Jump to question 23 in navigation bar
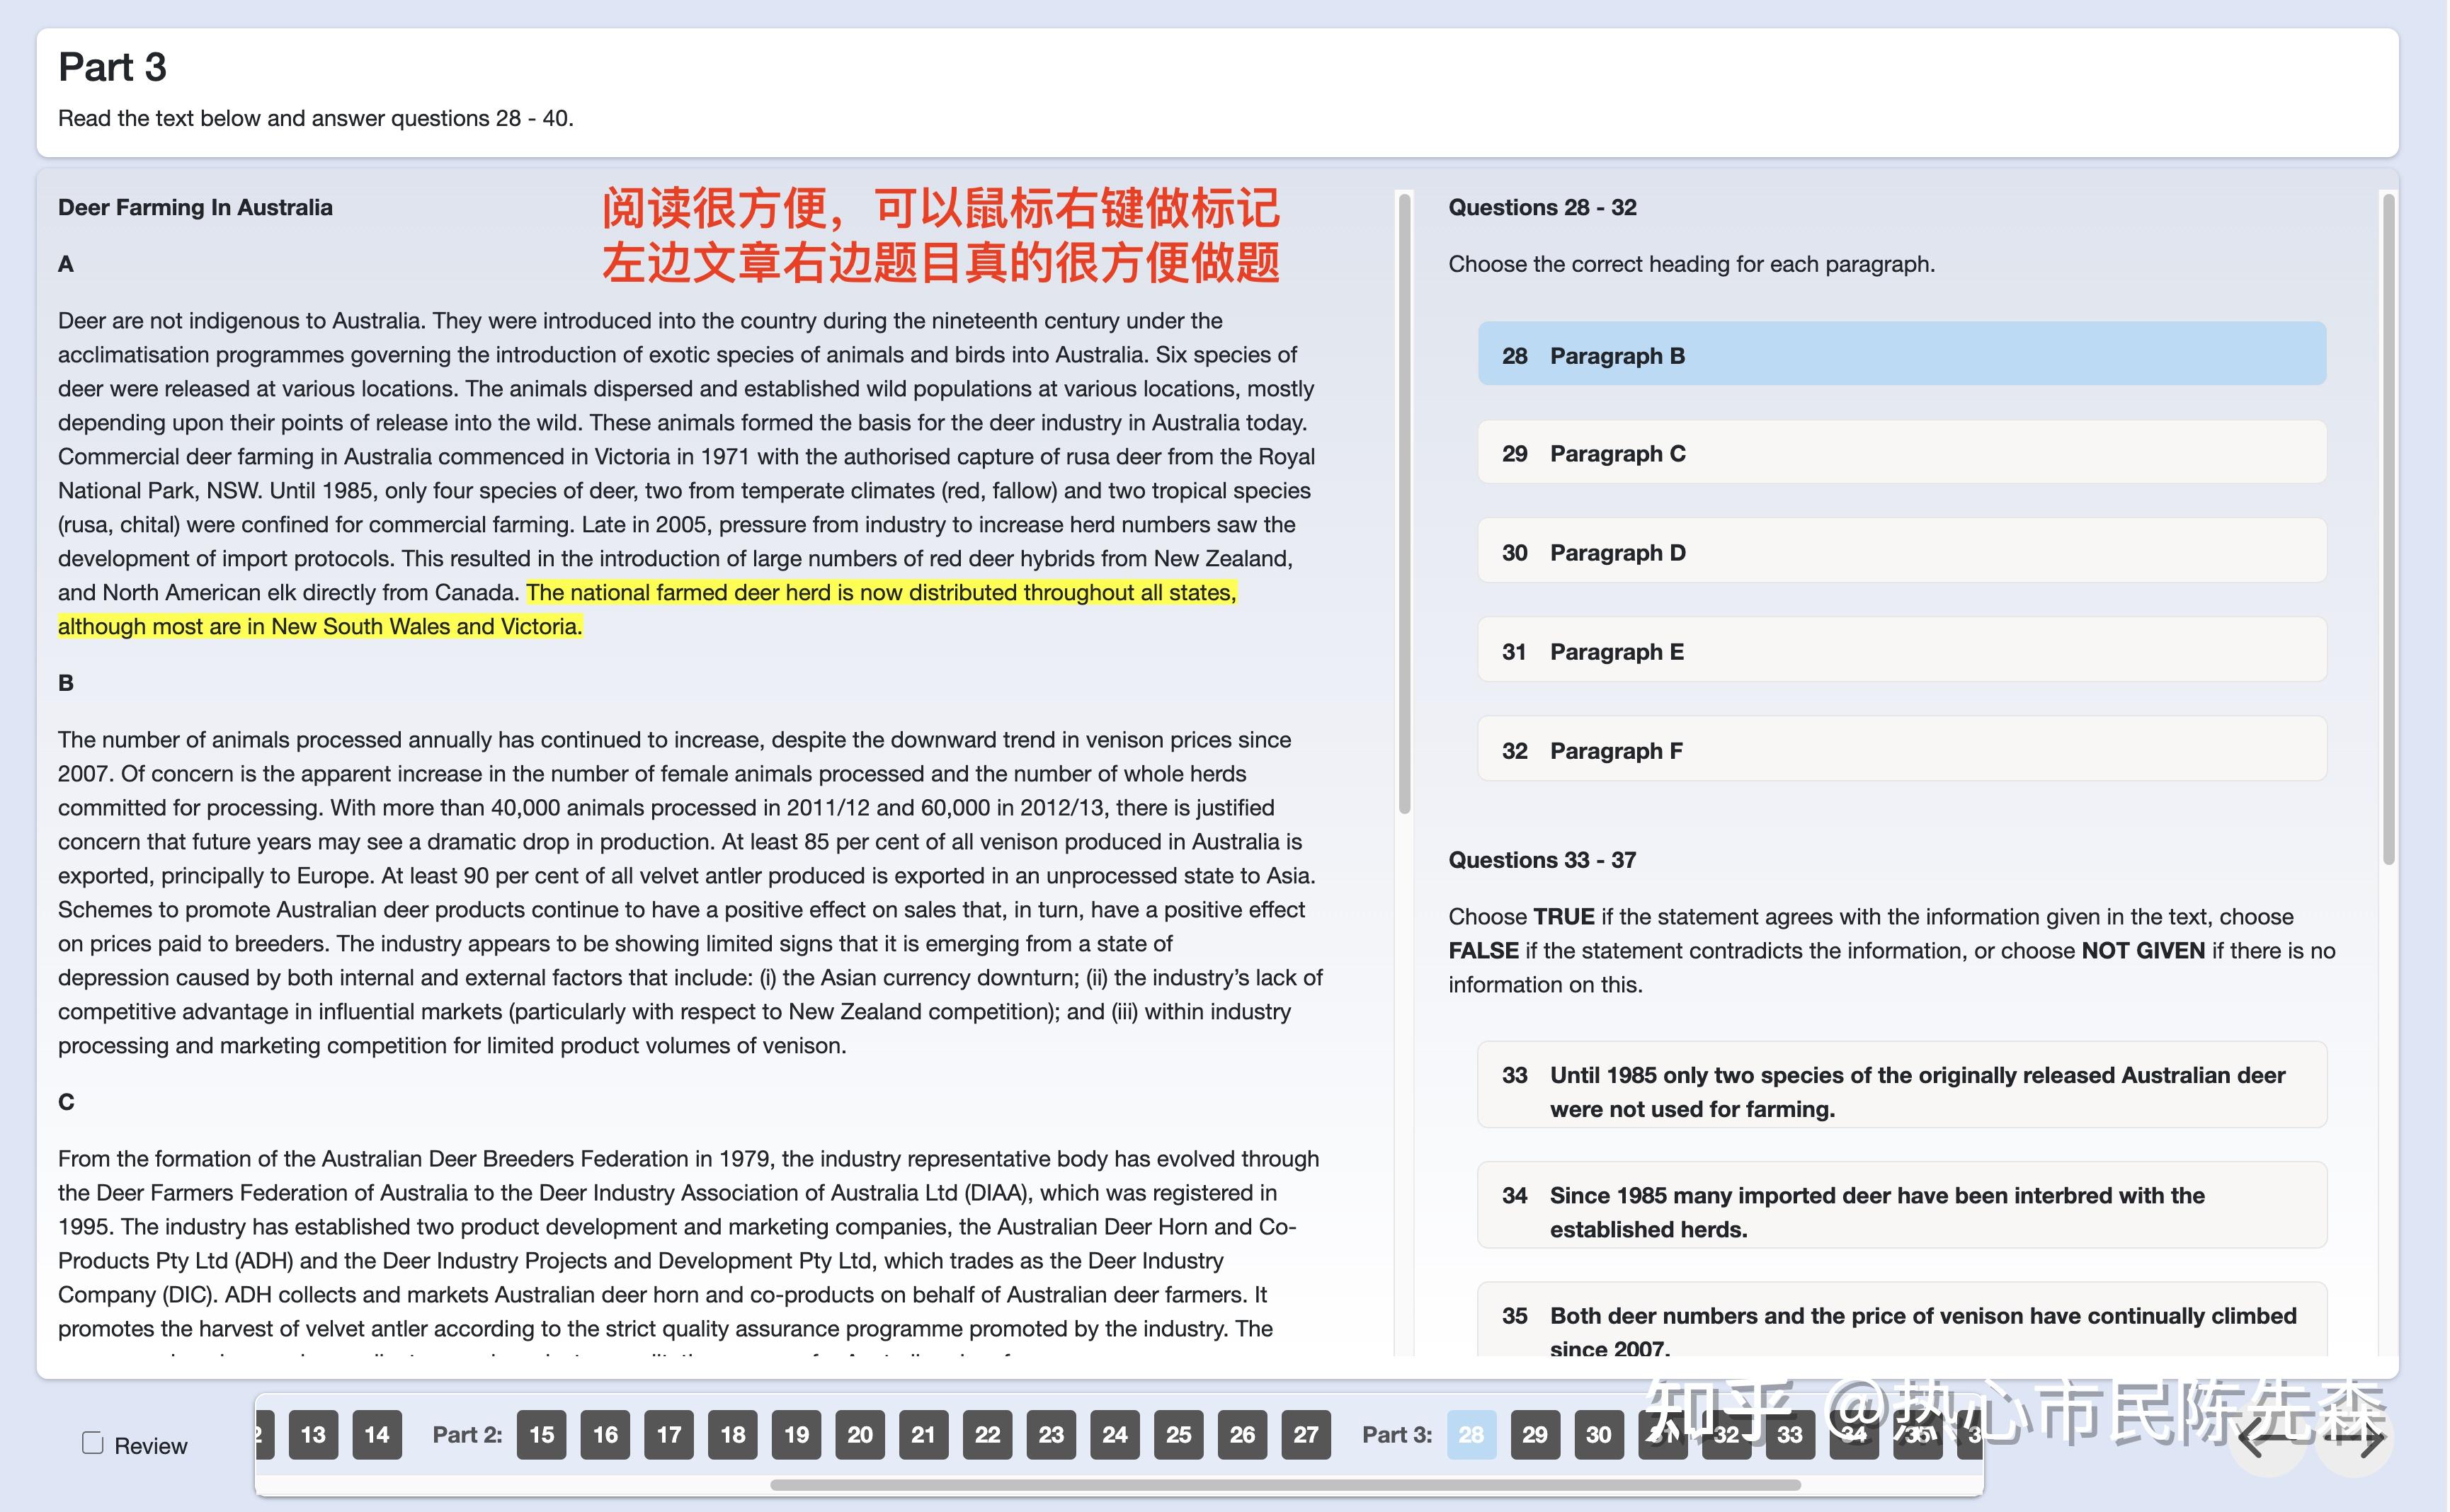Image resolution: width=2450 pixels, height=1512 pixels. [x=1051, y=1435]
